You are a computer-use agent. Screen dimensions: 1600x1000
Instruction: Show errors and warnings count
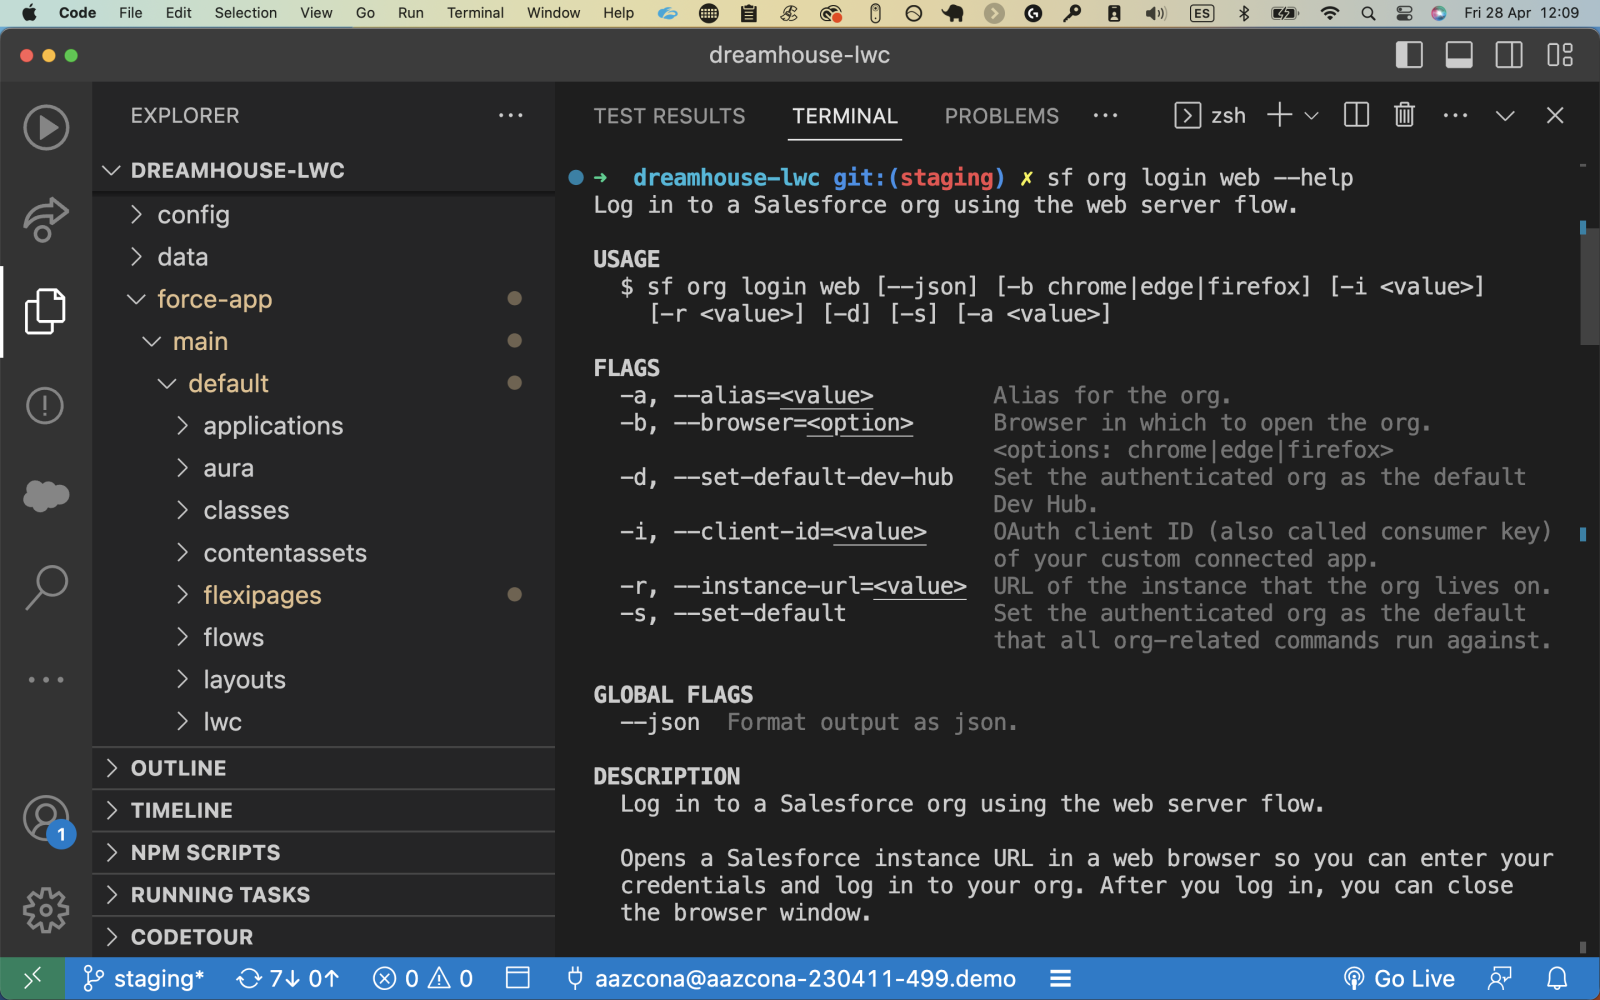423,978
